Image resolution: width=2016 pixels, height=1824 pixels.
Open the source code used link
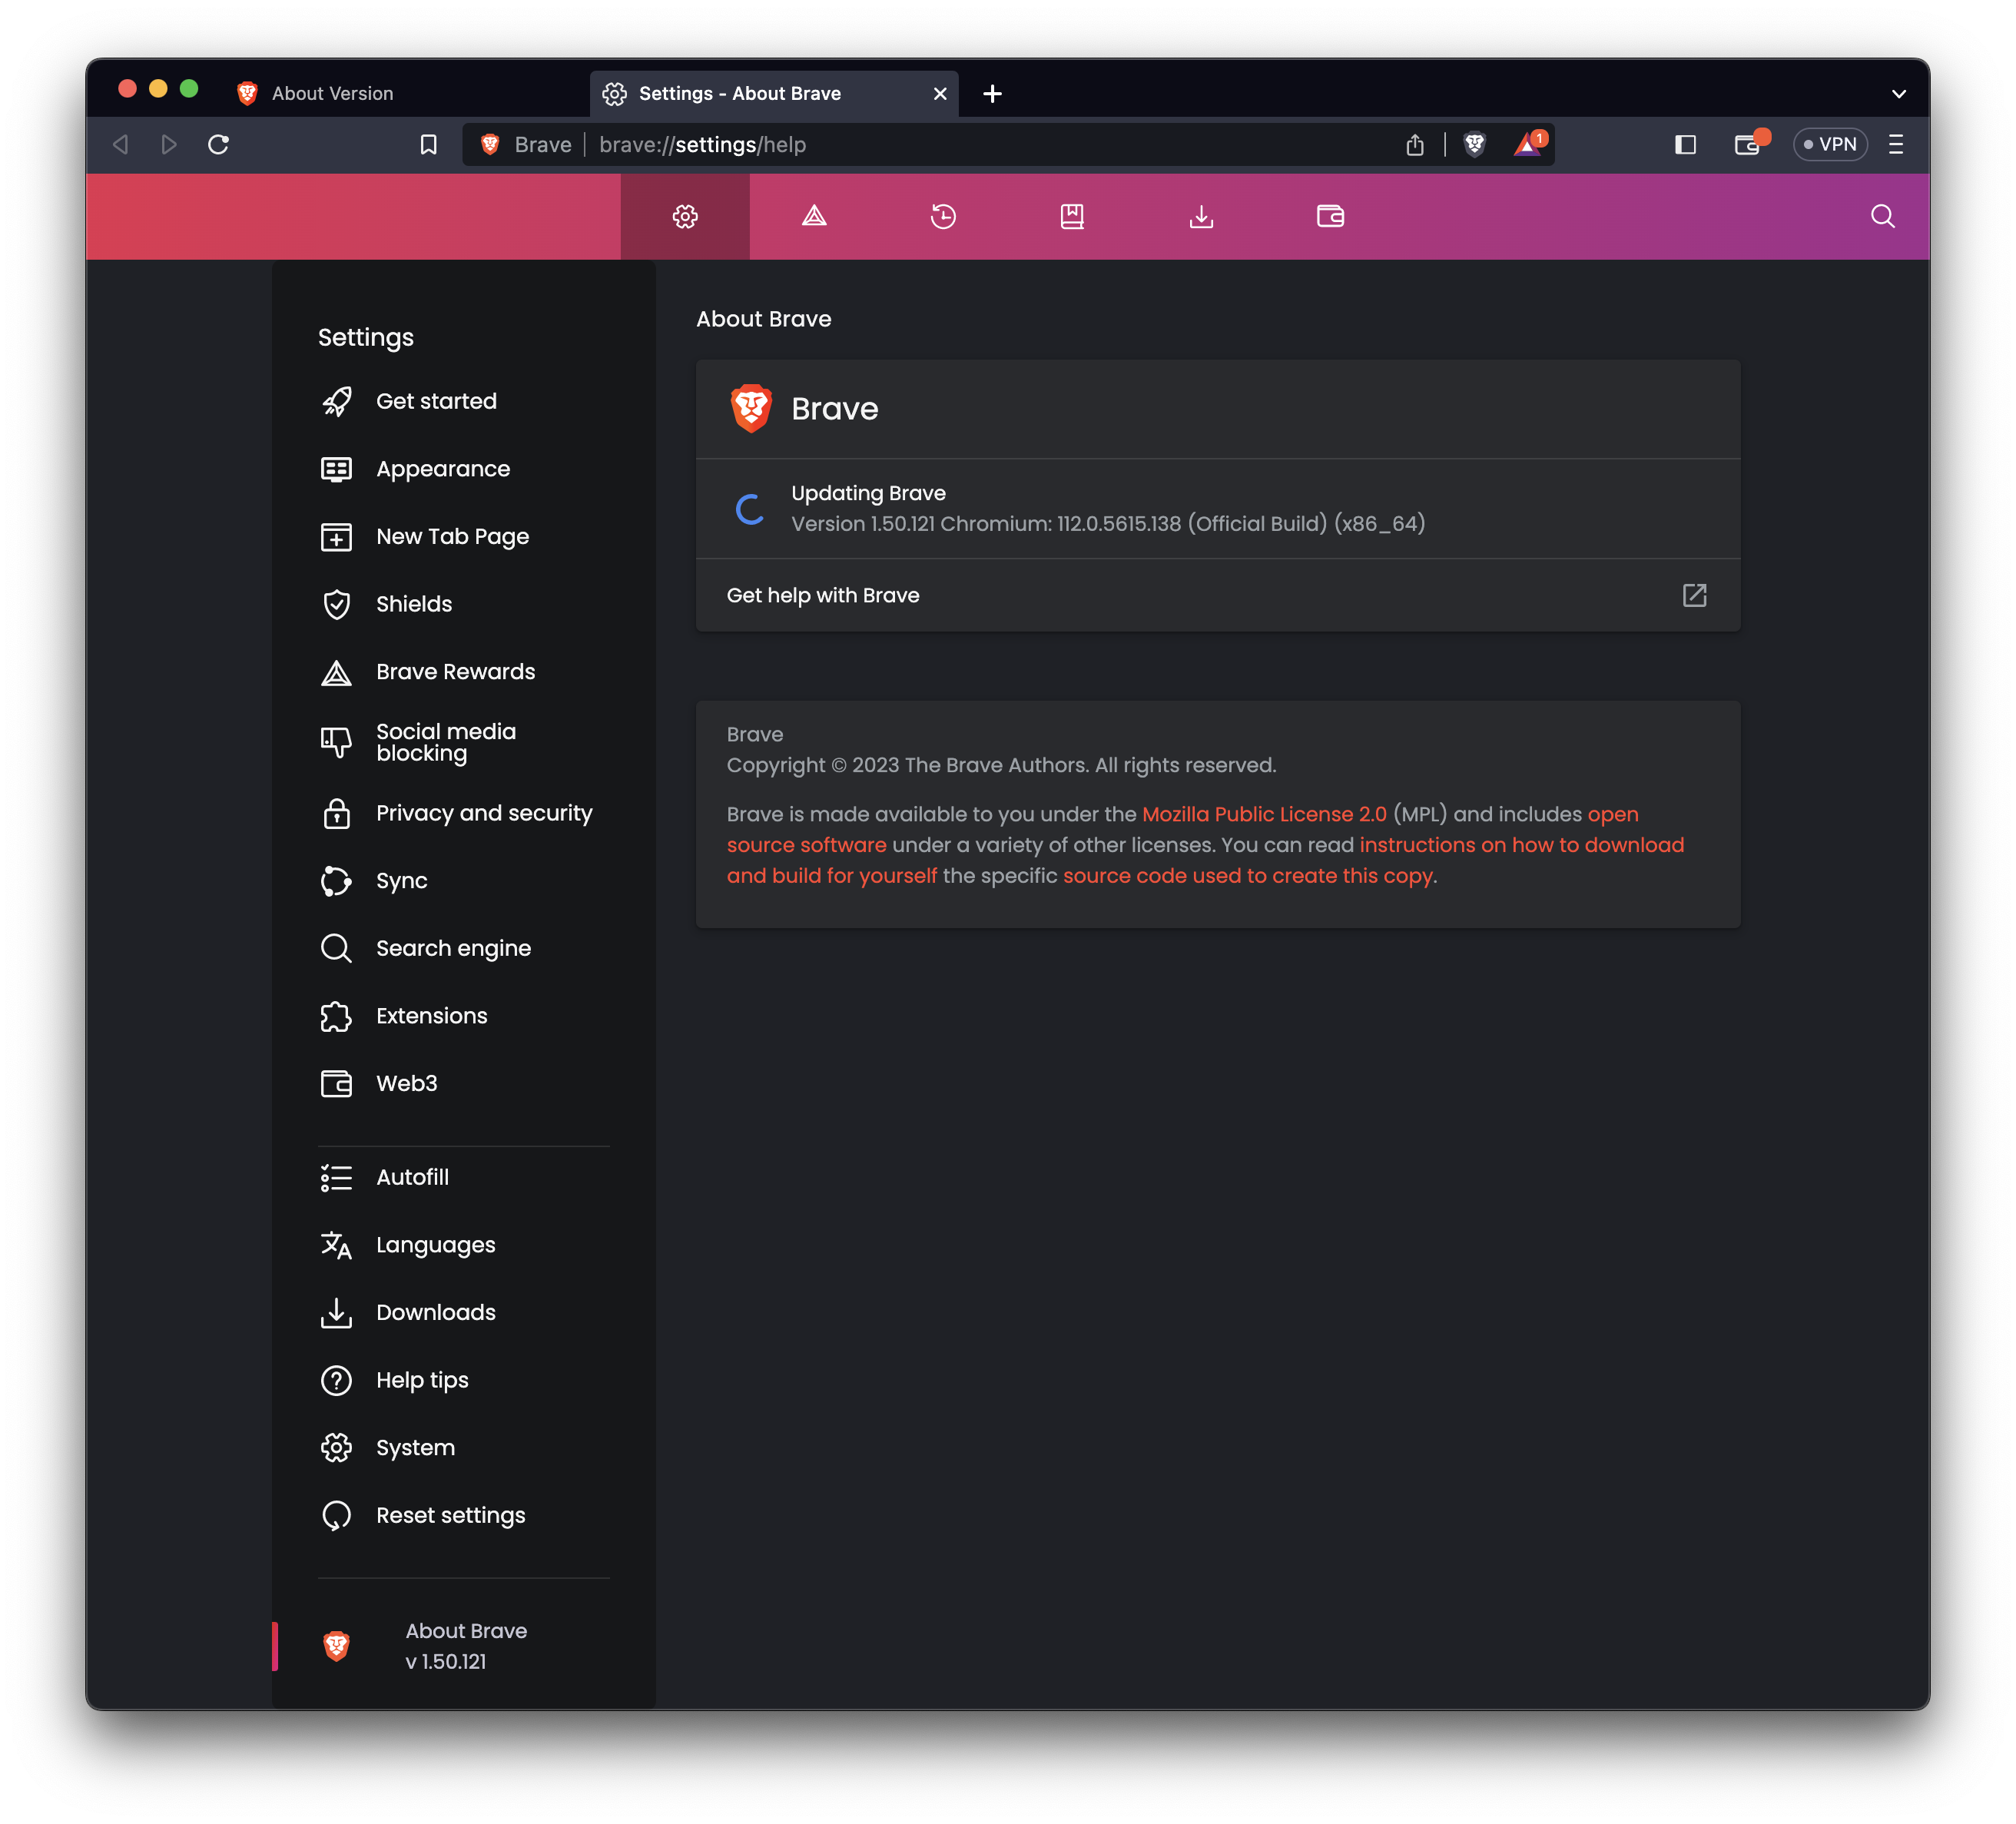(1248, 875)
